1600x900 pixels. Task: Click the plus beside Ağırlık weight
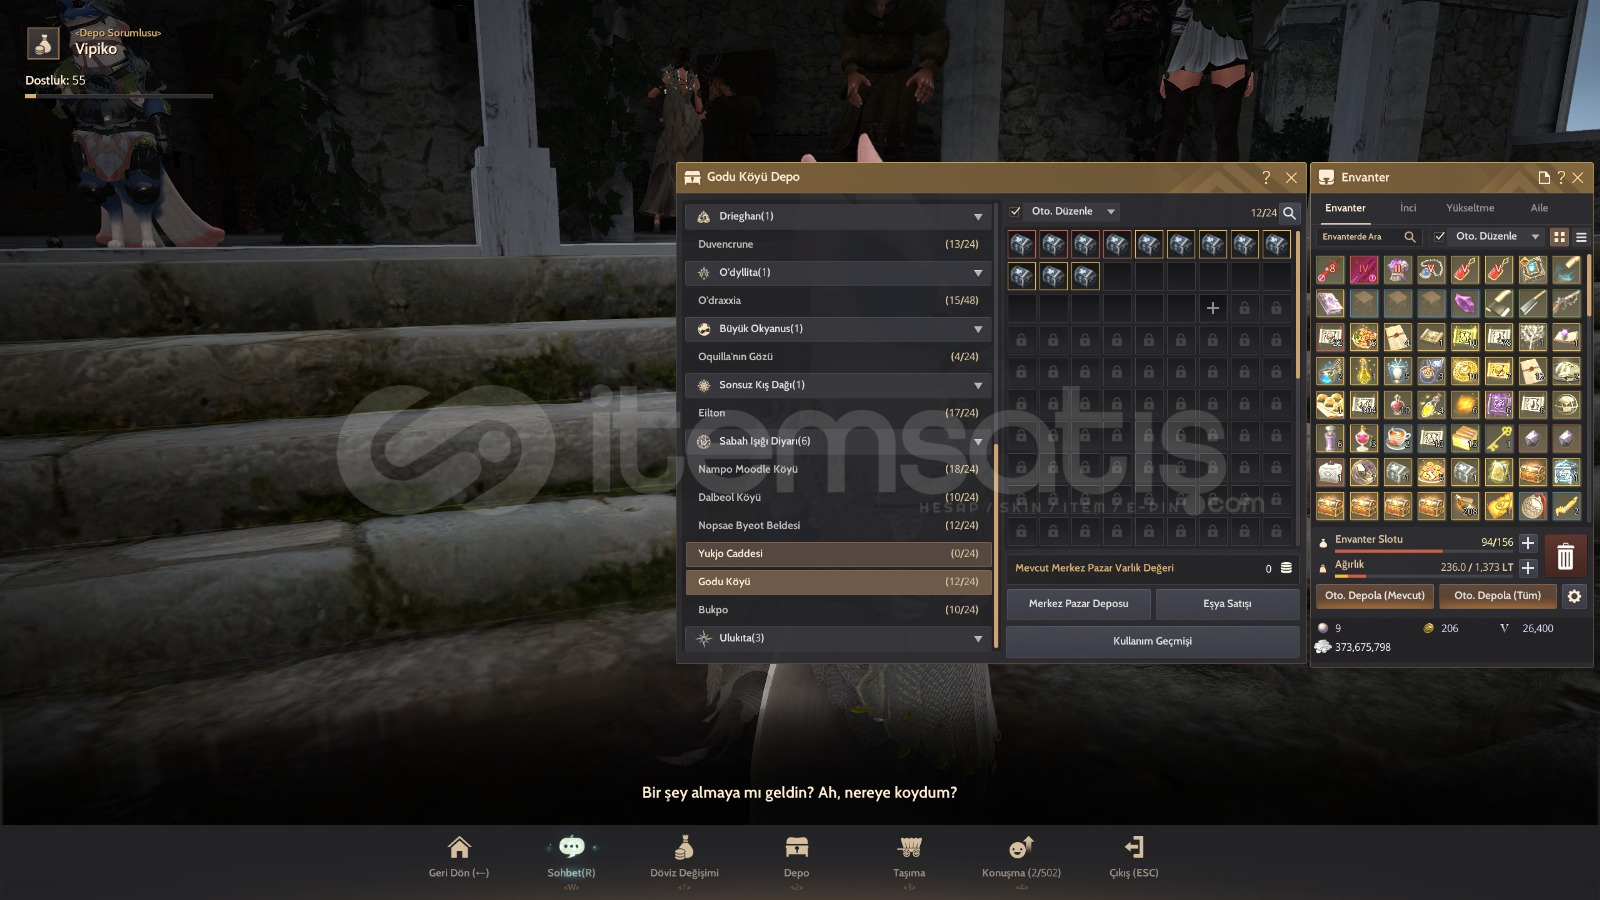coord(1528,567)
